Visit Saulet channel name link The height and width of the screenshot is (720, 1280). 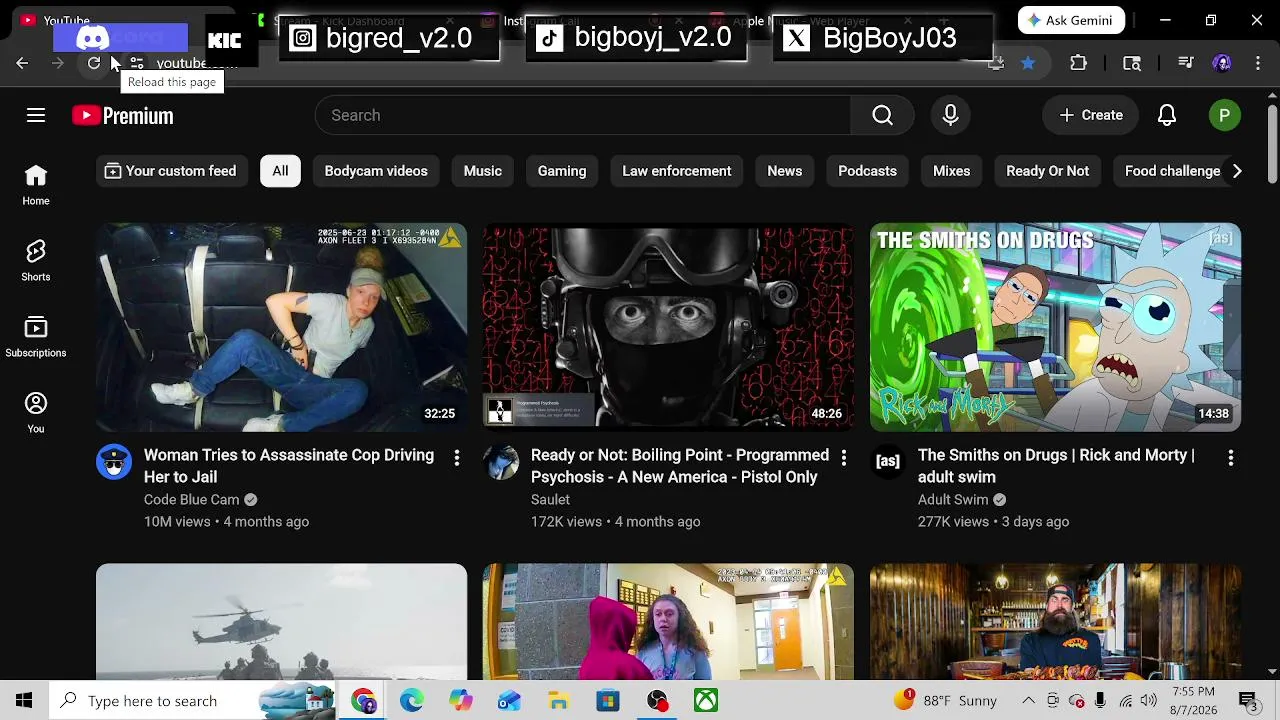coord(550,500)
